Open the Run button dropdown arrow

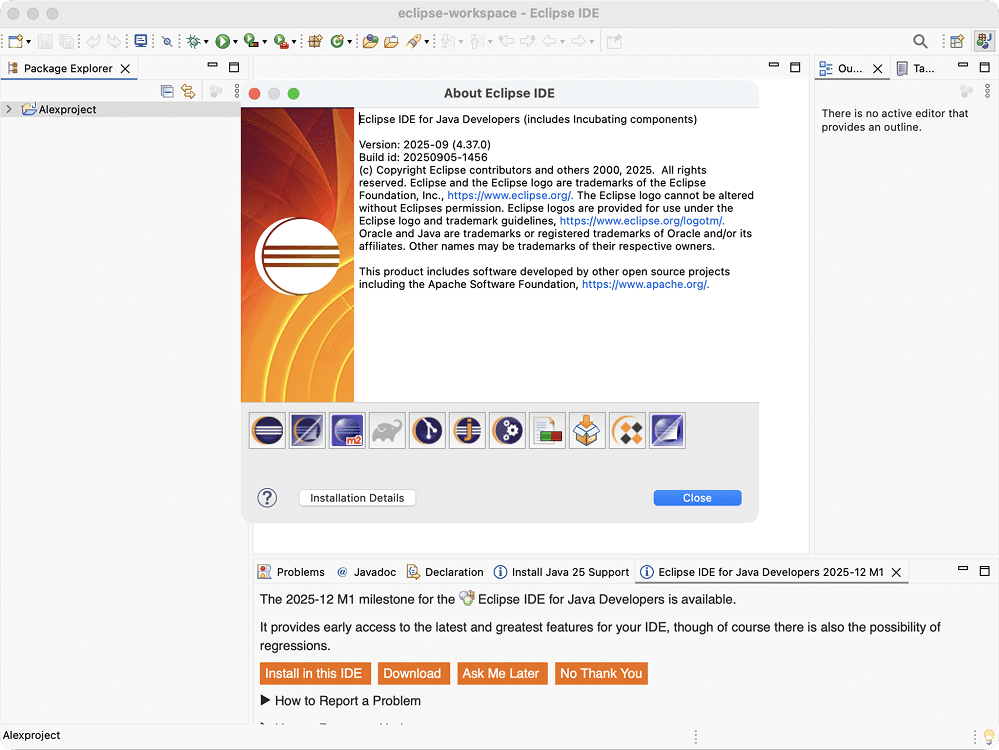(x=235, y=42)
